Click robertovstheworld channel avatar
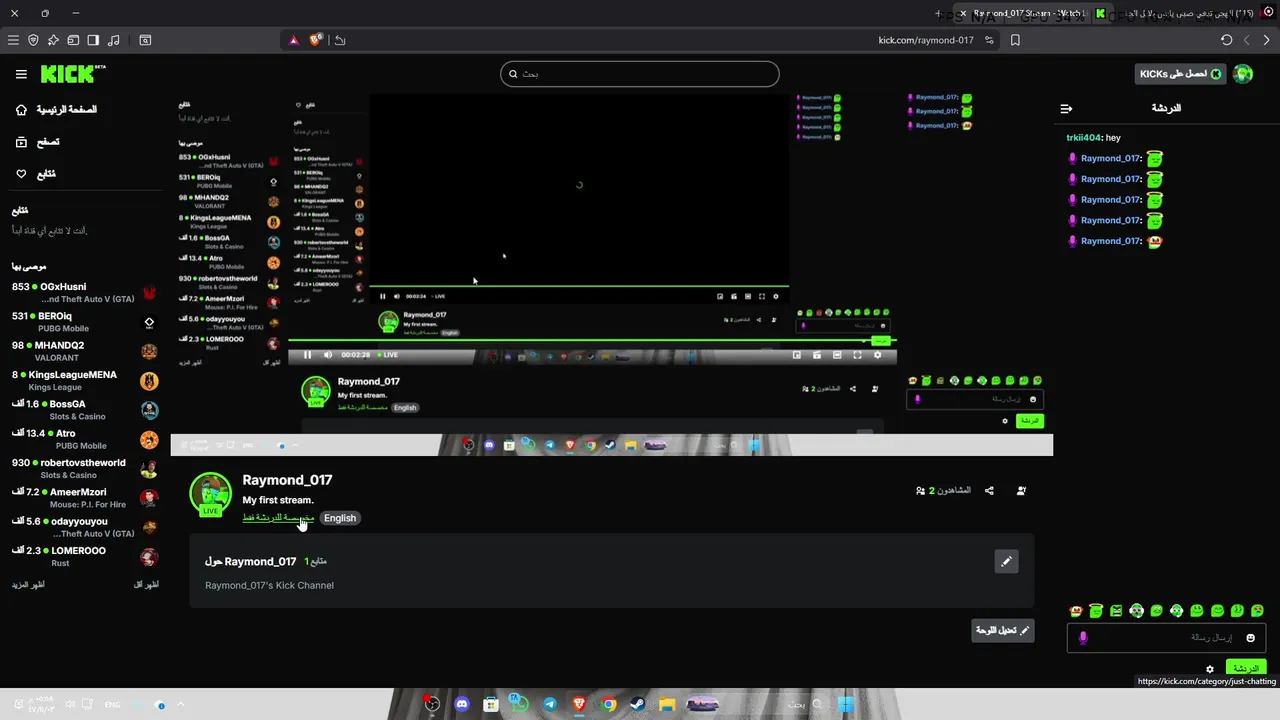 (149, 469)
